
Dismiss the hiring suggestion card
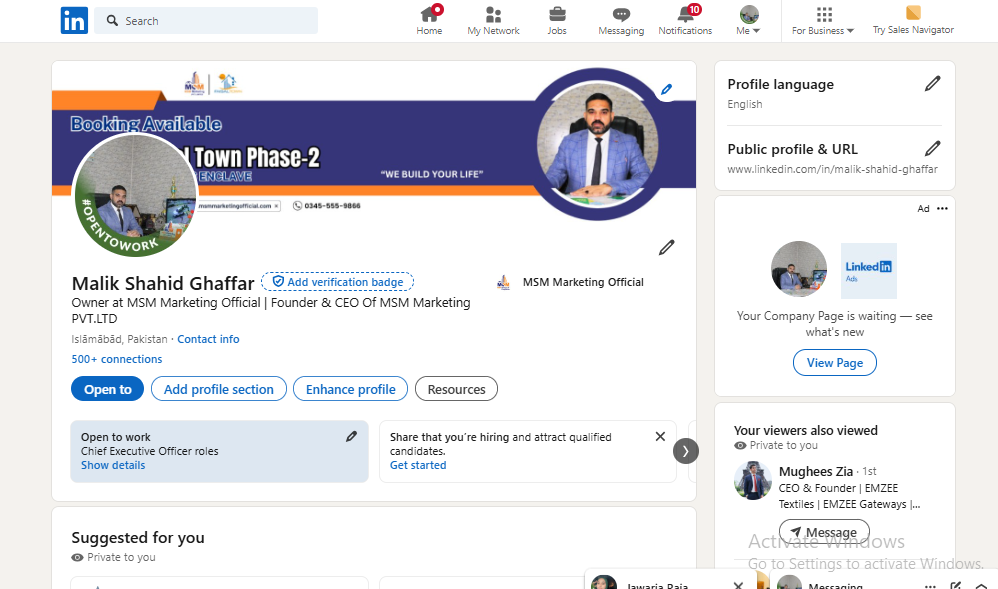click(x=660, y=437)
